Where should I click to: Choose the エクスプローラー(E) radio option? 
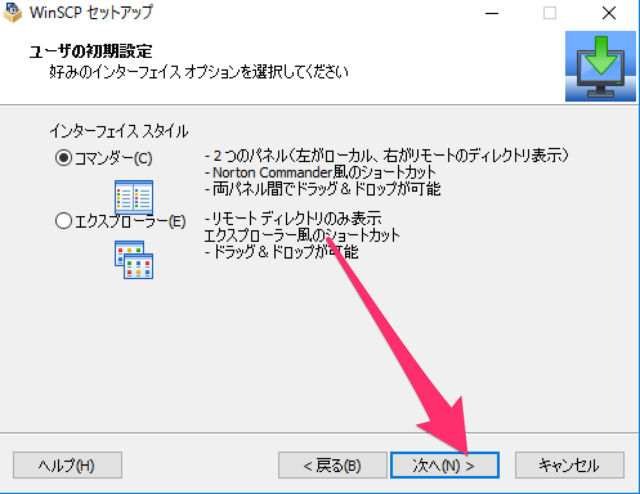(65, 222)
